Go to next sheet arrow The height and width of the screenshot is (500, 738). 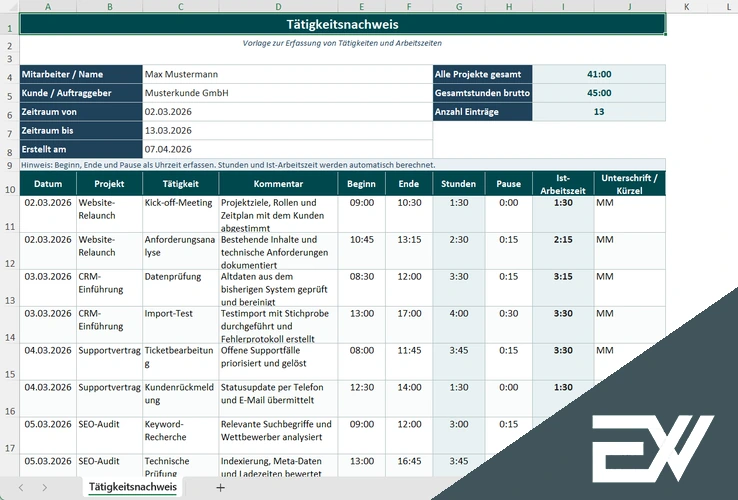pos(44,488)
